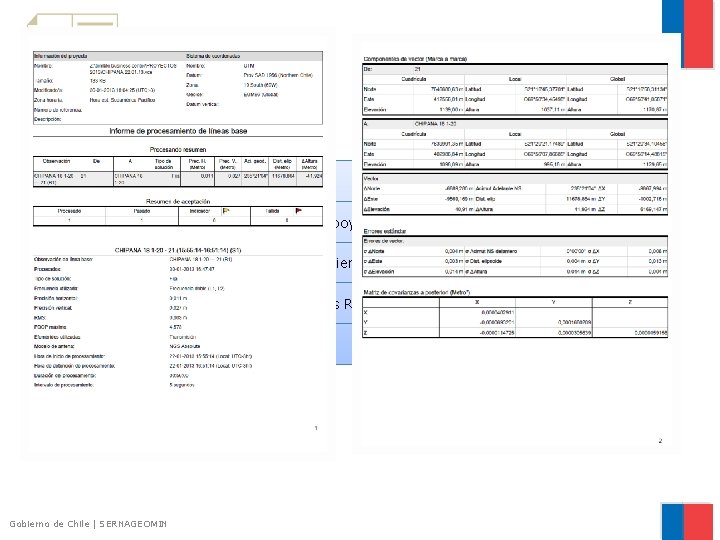The image size is (720, 540).
Task: Select the 'CHIPANA 18 1-20 - 21' baseline heading
Action: point(178,250)
